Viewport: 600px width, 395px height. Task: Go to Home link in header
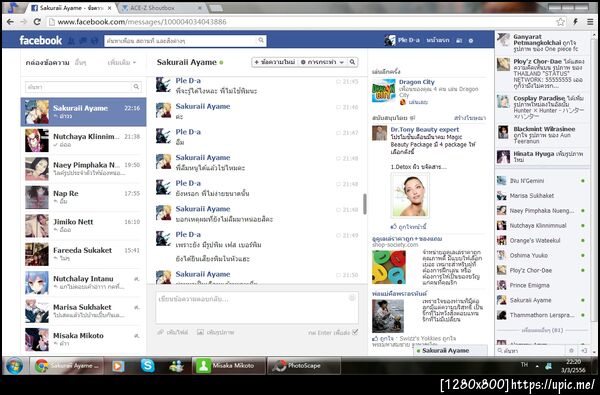coord(438,40)
